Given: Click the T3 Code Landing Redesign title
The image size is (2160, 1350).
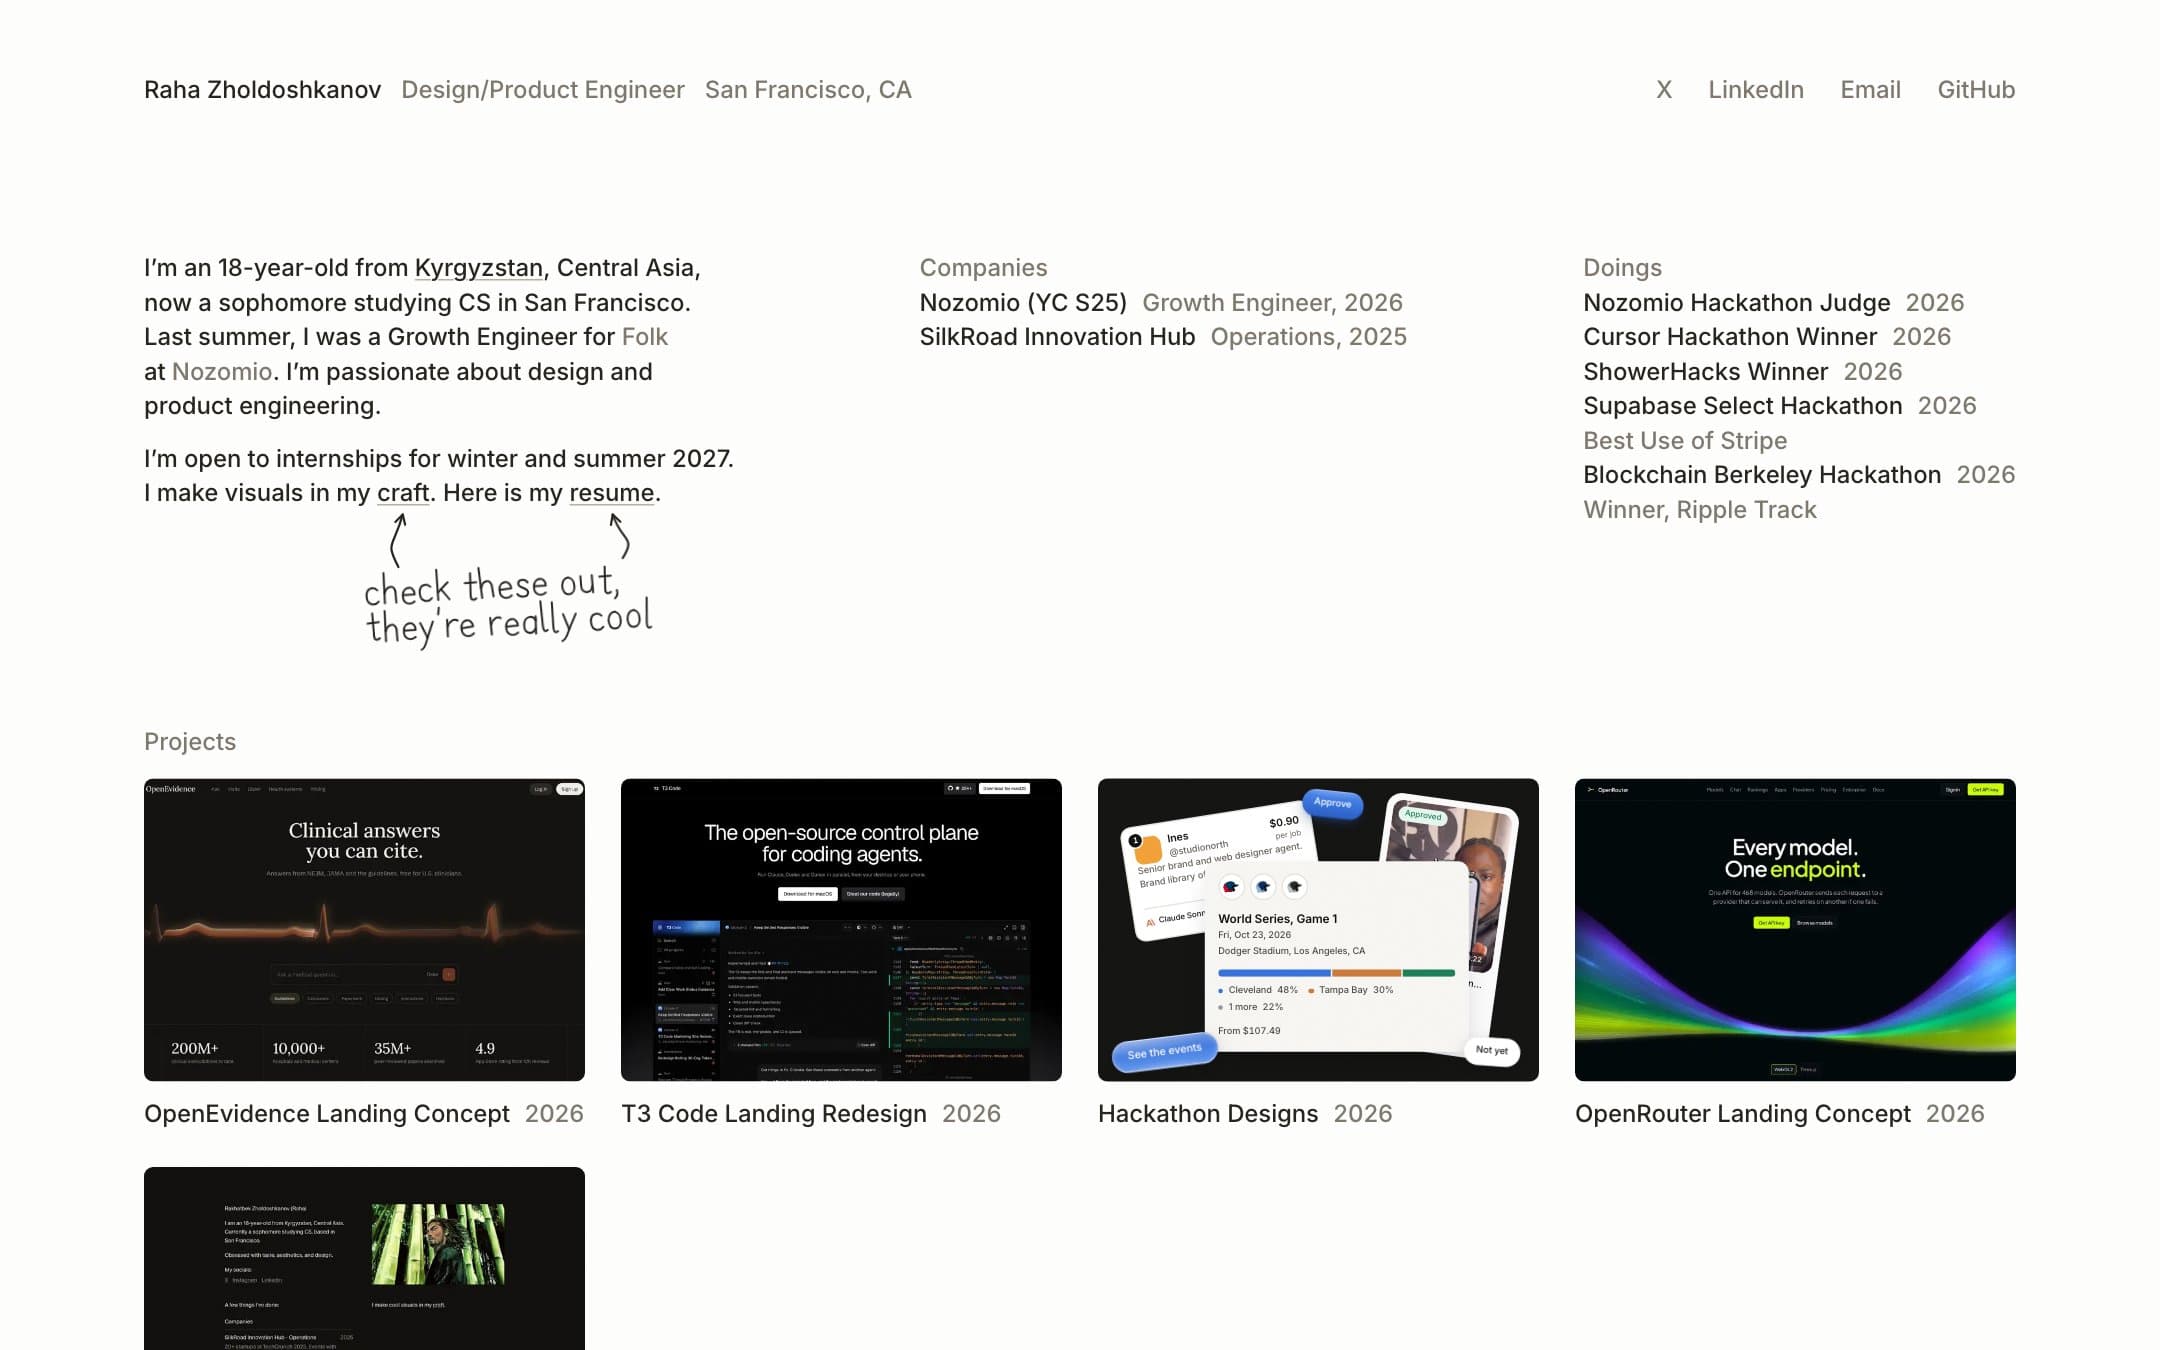Looking at the screenshot, I should click(774, 1114).
